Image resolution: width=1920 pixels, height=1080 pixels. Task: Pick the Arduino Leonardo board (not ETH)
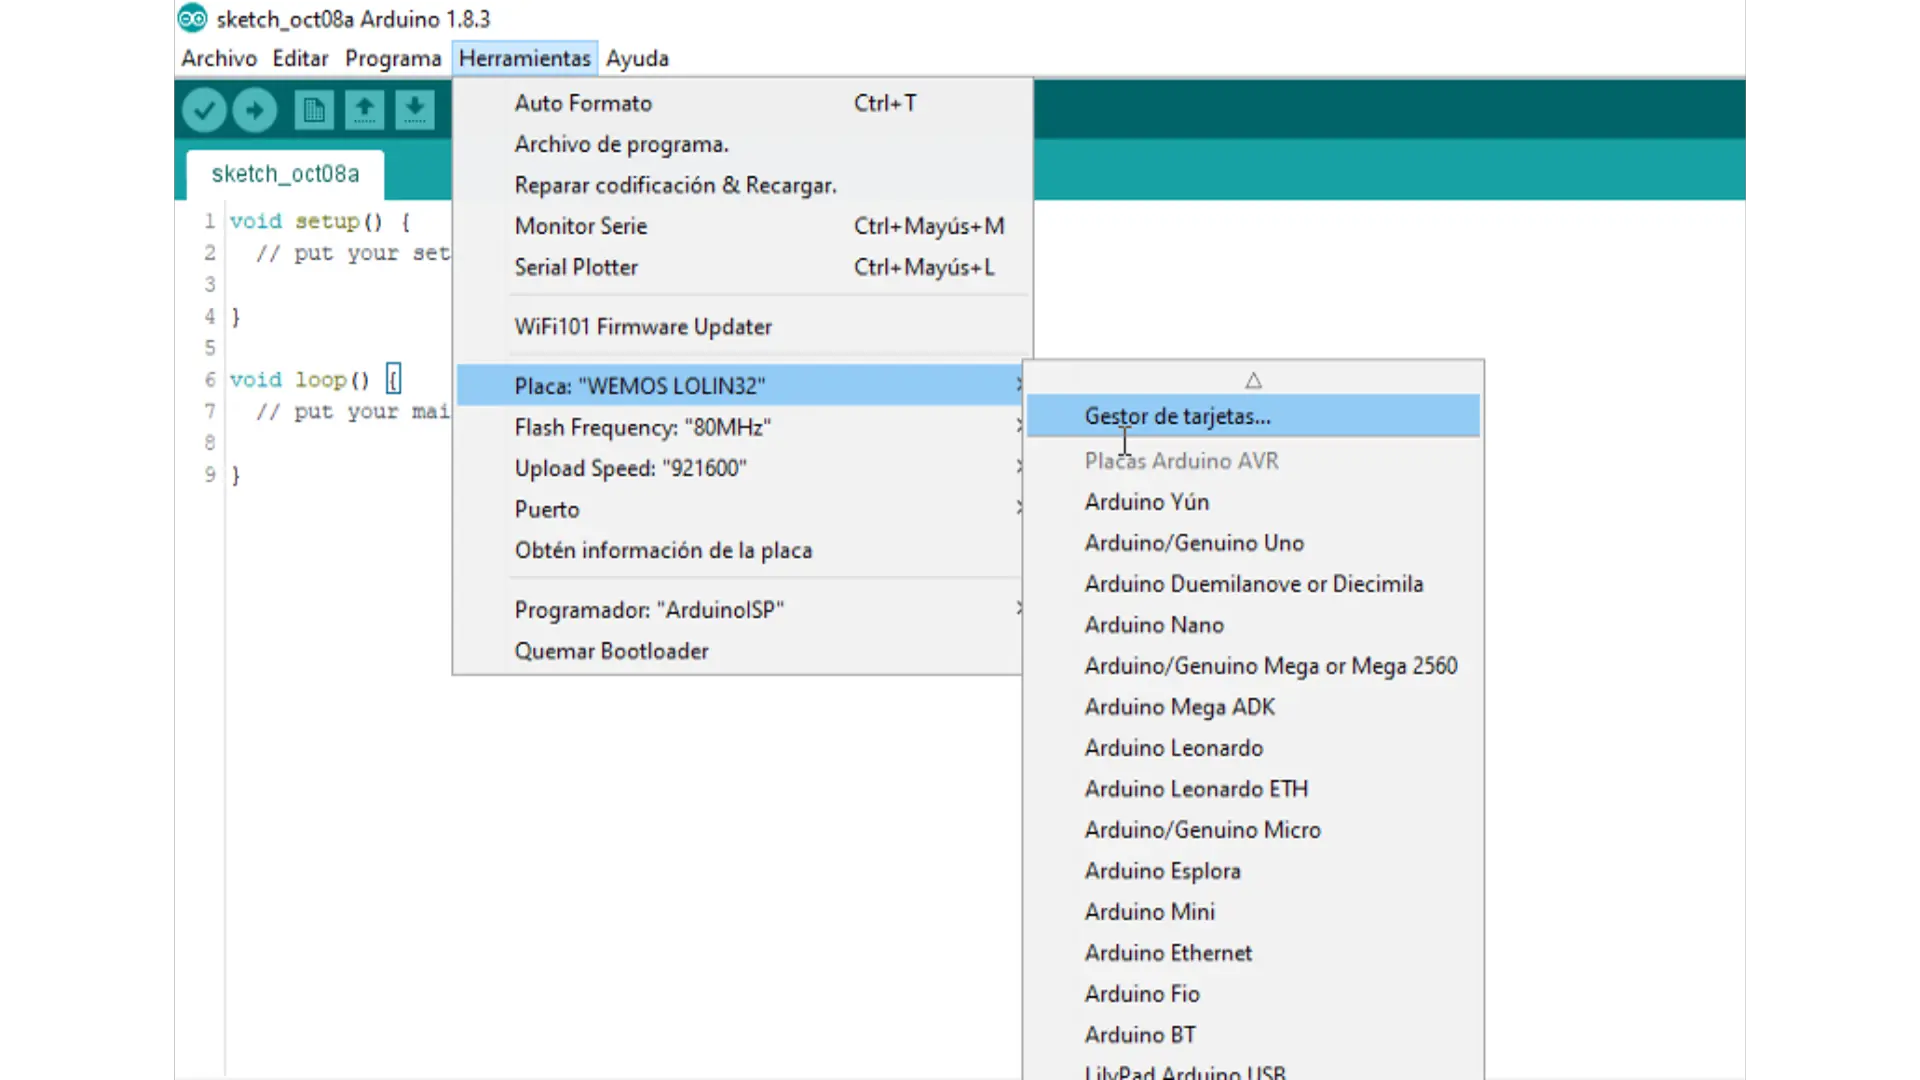pyautogui.click(x=1253, y=748)
